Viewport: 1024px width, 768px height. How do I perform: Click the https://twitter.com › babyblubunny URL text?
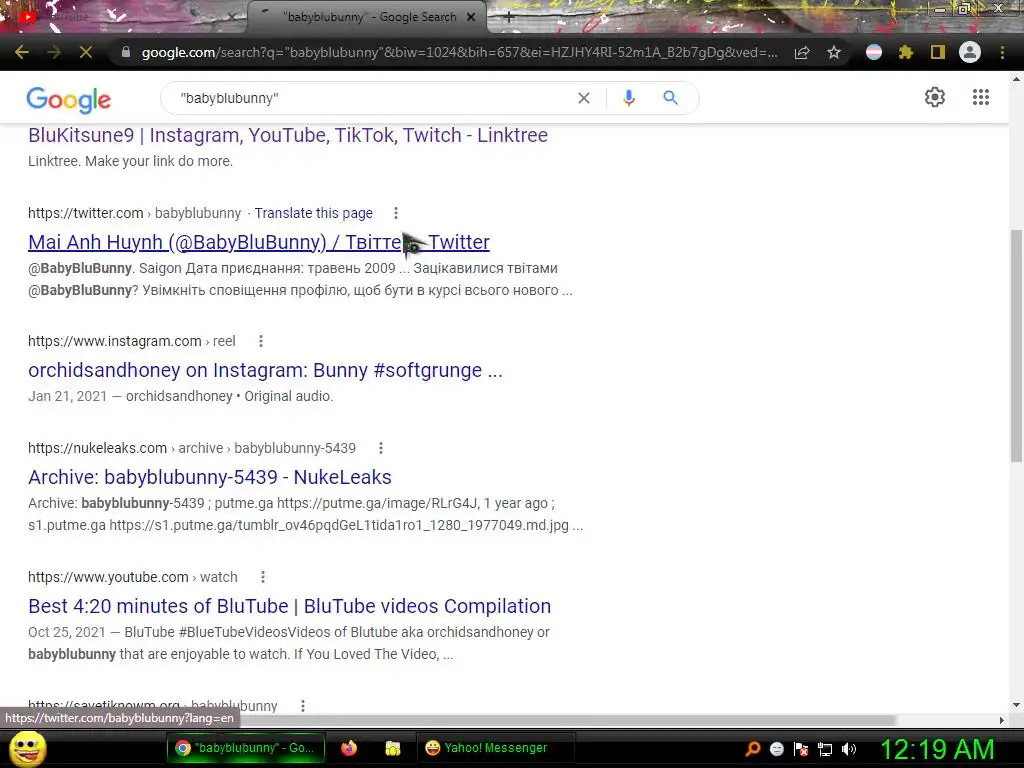coord(135,213)
